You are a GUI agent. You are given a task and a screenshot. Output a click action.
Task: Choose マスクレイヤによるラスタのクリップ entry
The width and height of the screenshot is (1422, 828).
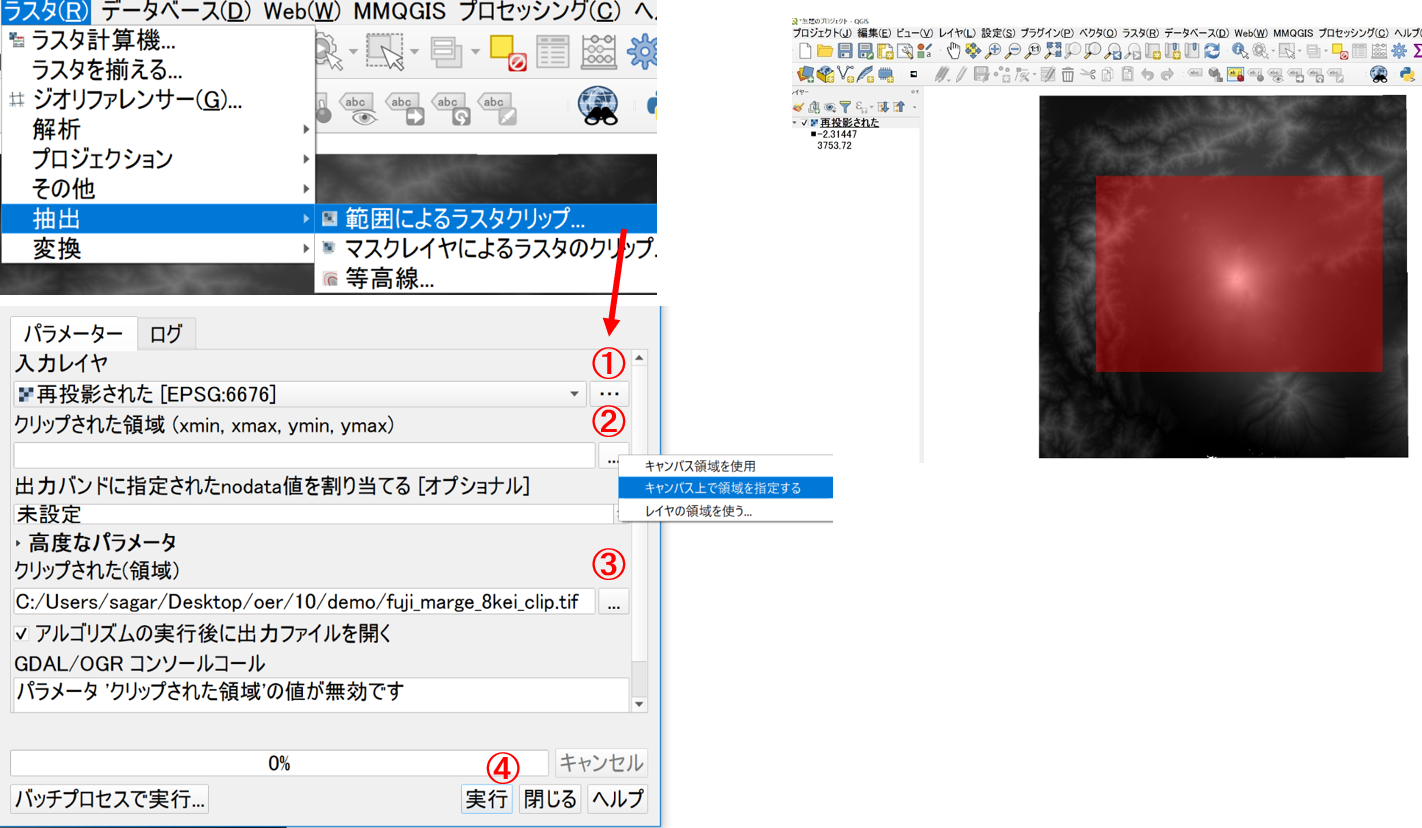487,248
